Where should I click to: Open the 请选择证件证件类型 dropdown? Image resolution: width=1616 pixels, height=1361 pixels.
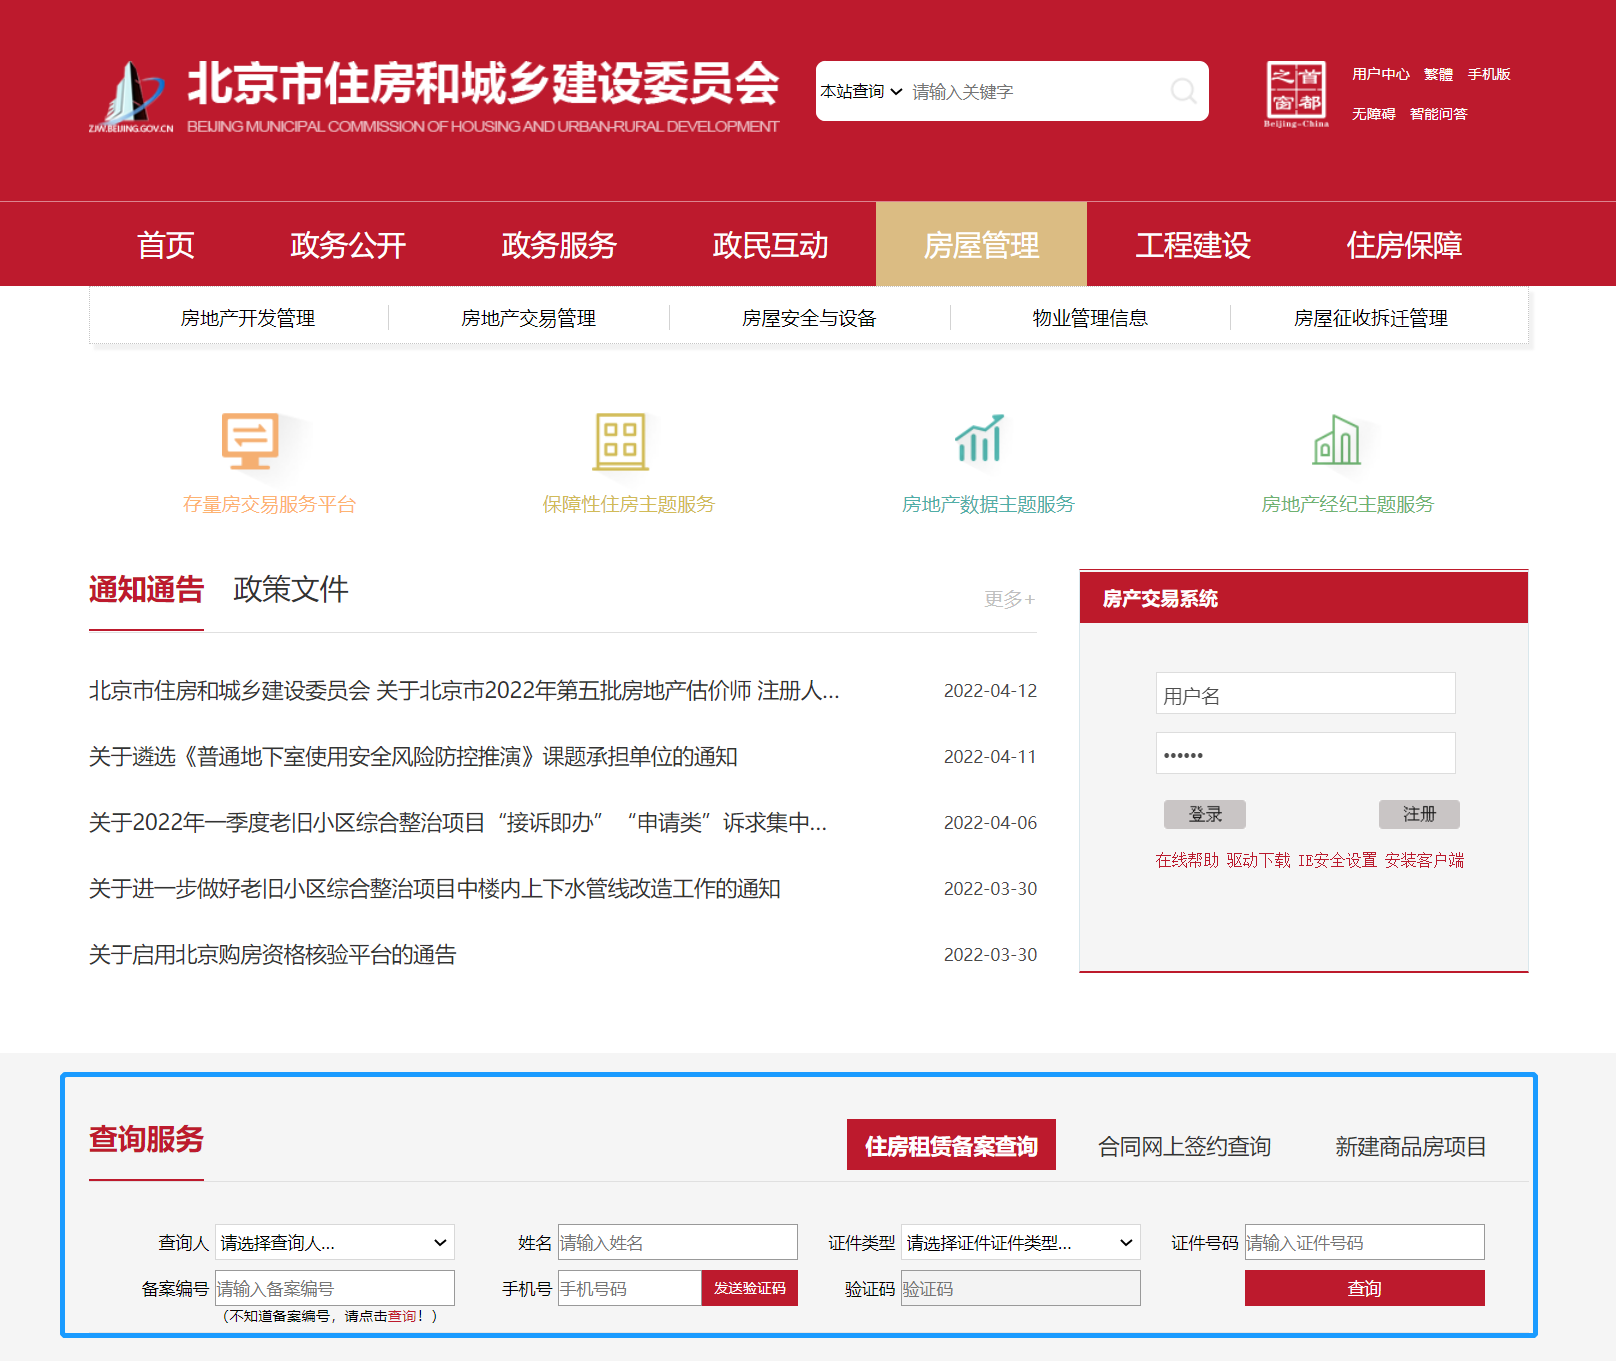coord(1021,1242)
